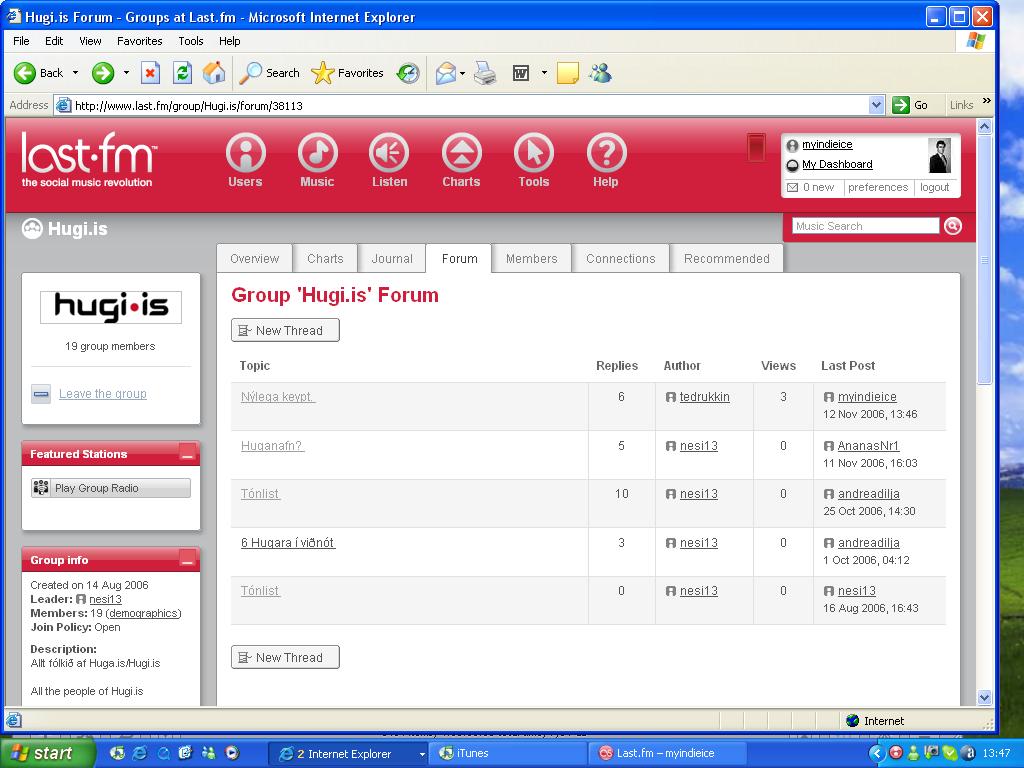Open the File menu
1024x768 pixels.
tap(21, 40)
